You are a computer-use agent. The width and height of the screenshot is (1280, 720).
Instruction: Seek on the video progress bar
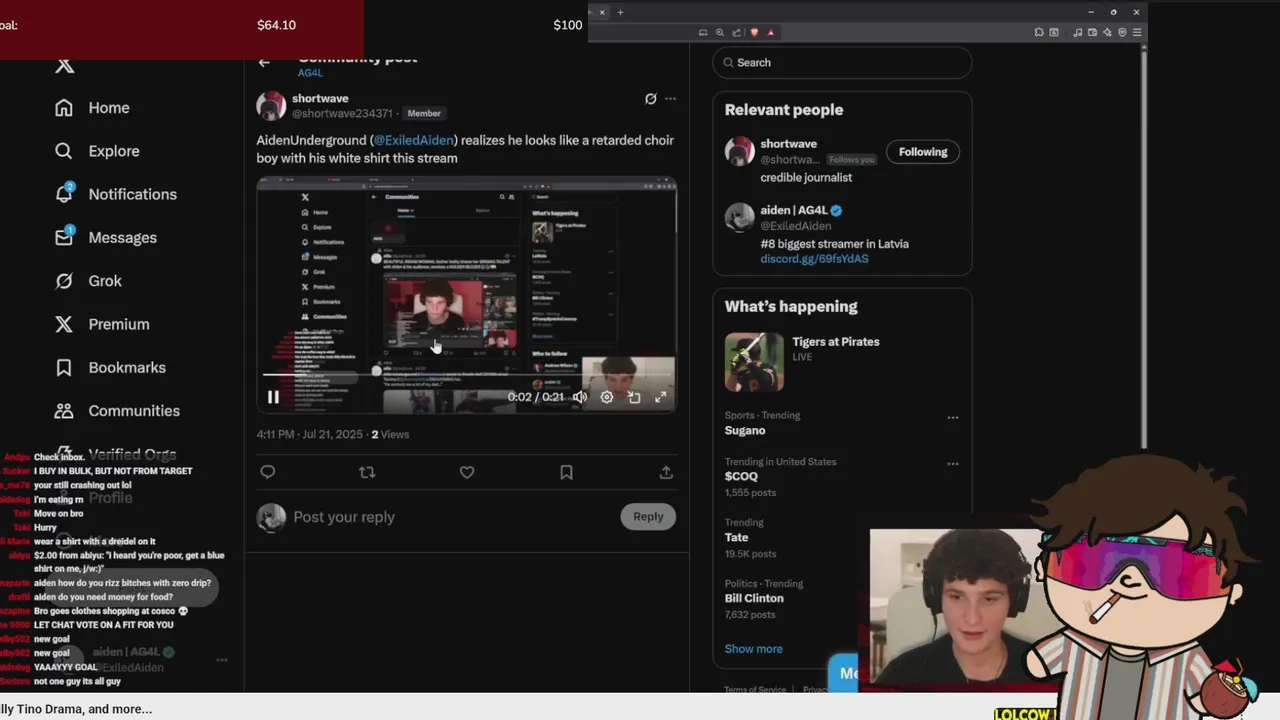tap(466, 375)
